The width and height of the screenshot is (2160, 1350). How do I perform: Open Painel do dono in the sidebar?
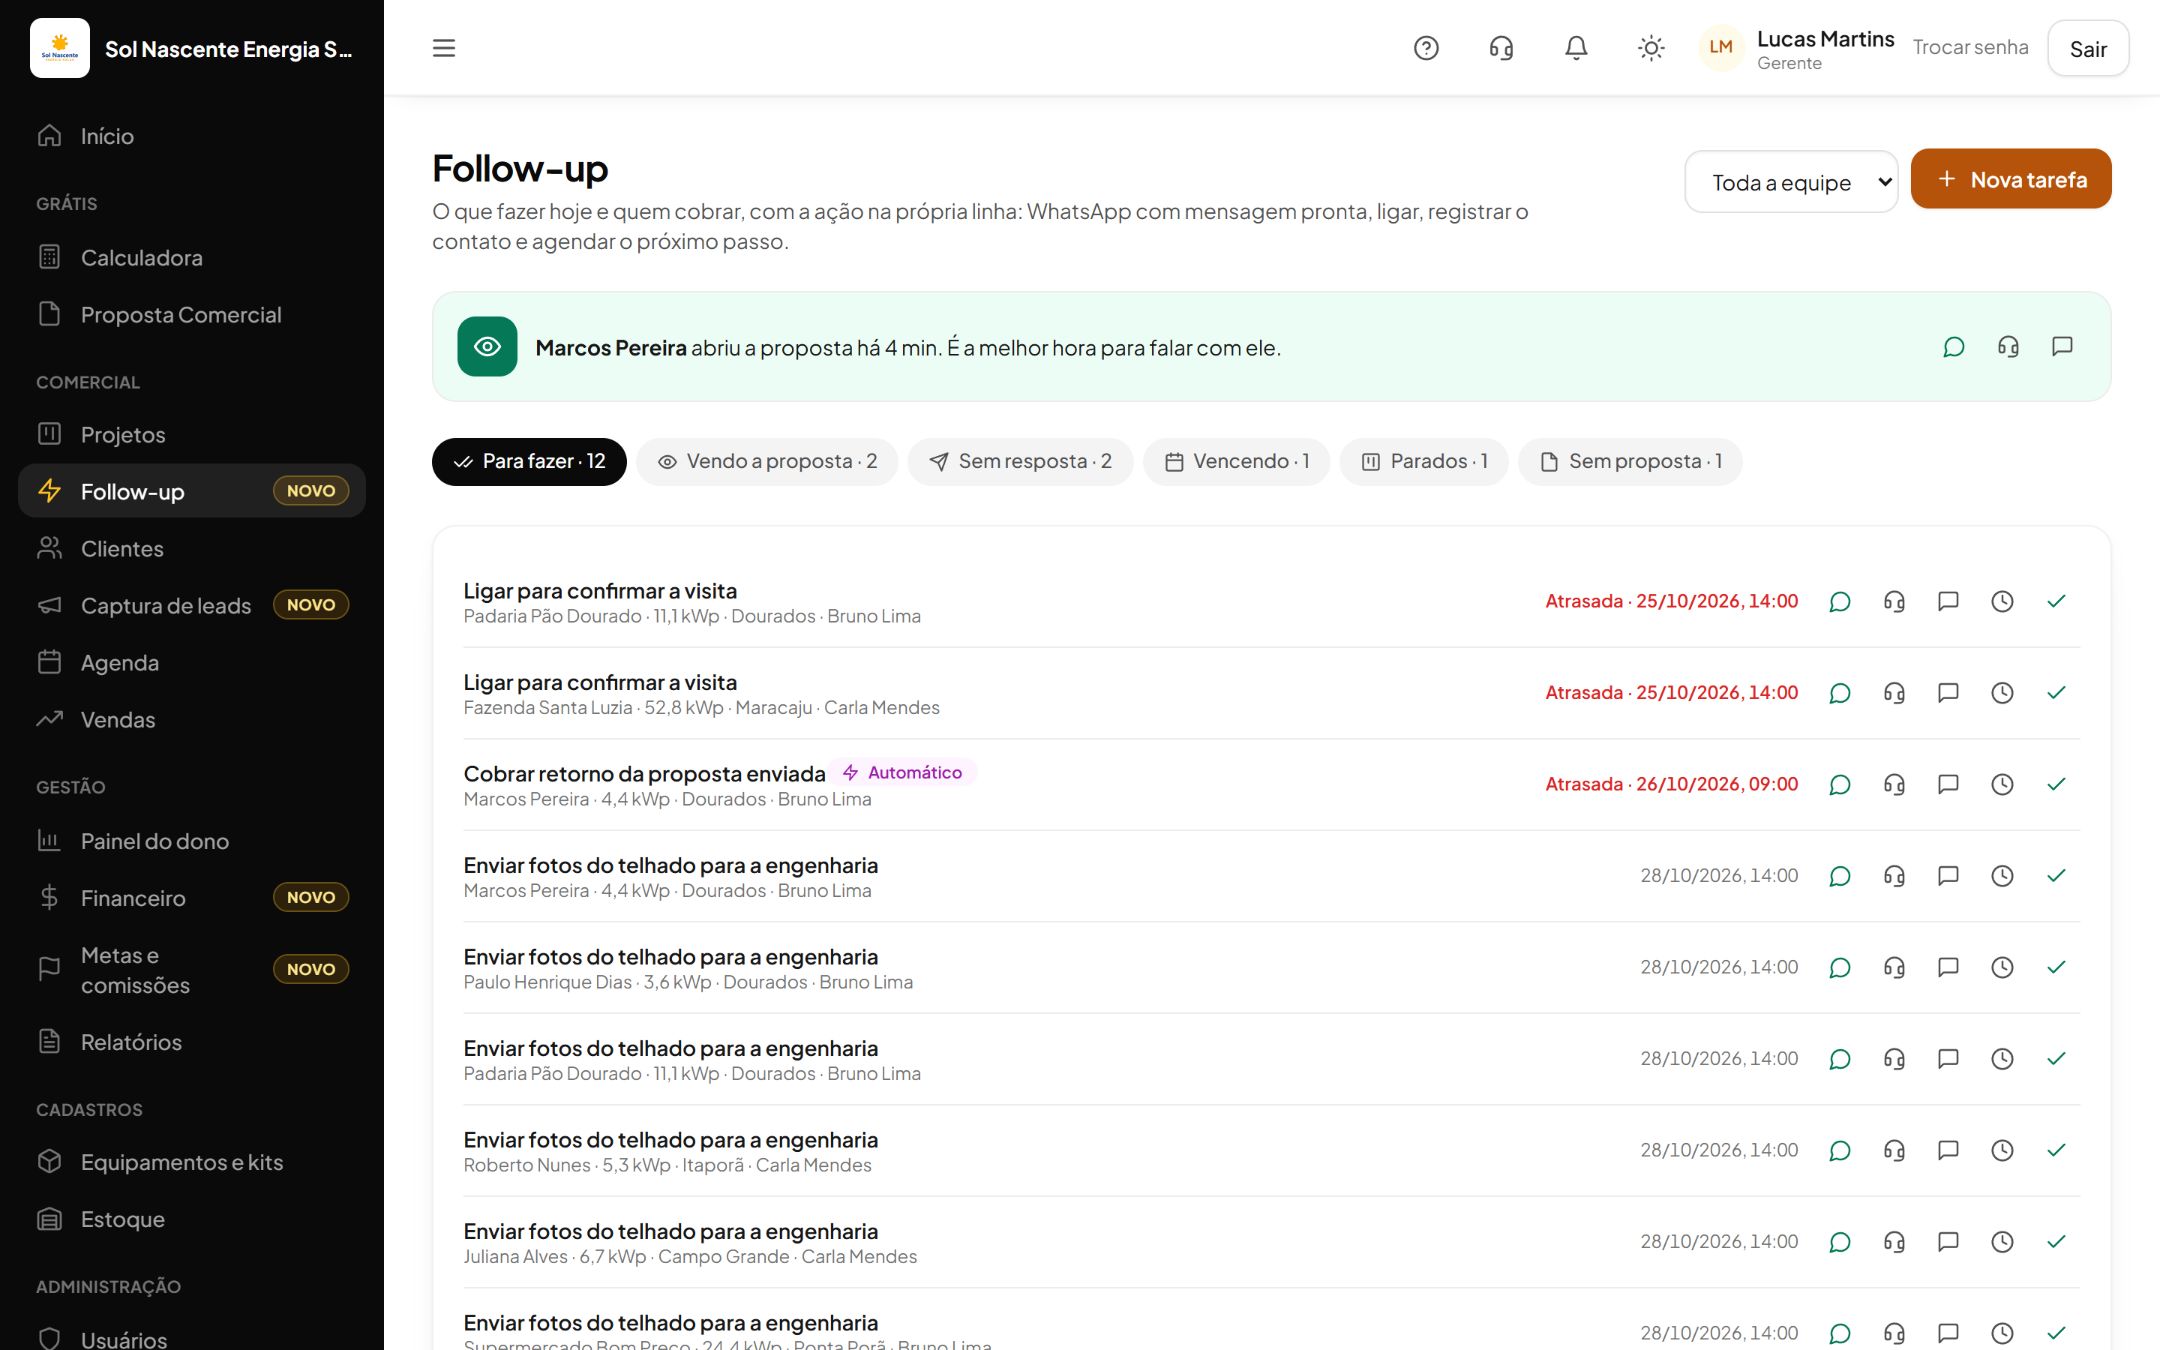coord(192,842)
